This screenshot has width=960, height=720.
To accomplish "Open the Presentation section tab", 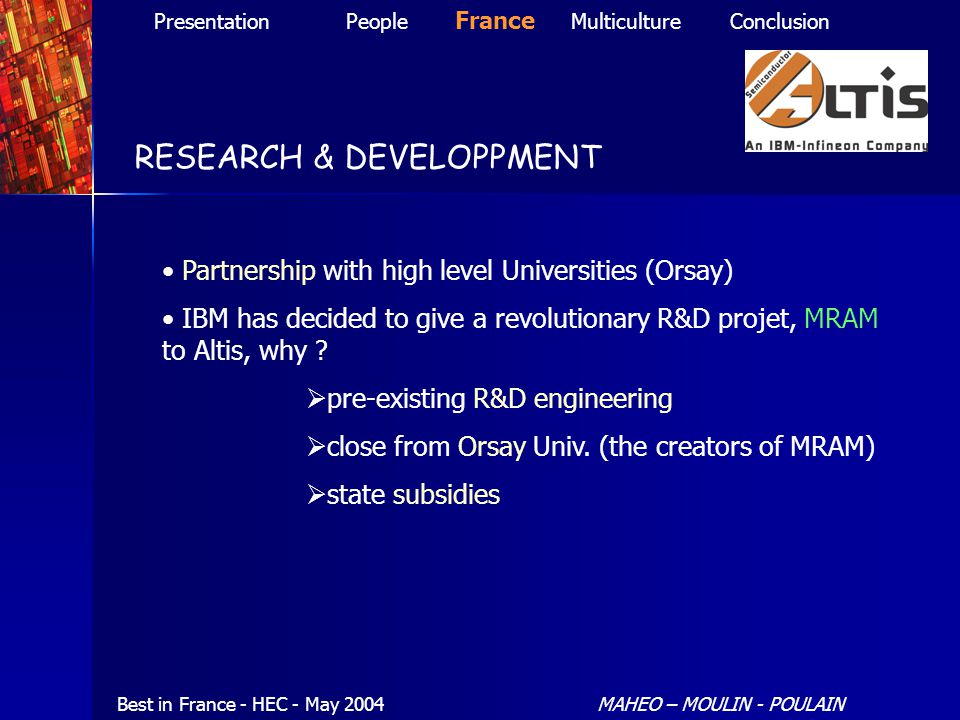I will 211,22.
